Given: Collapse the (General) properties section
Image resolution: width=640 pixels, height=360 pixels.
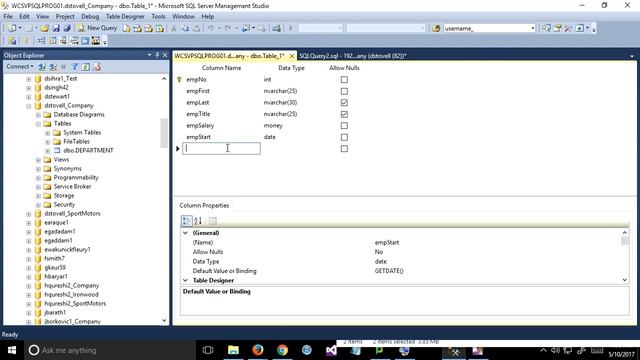Looking at the screenshot, I should tap(185, 233).
